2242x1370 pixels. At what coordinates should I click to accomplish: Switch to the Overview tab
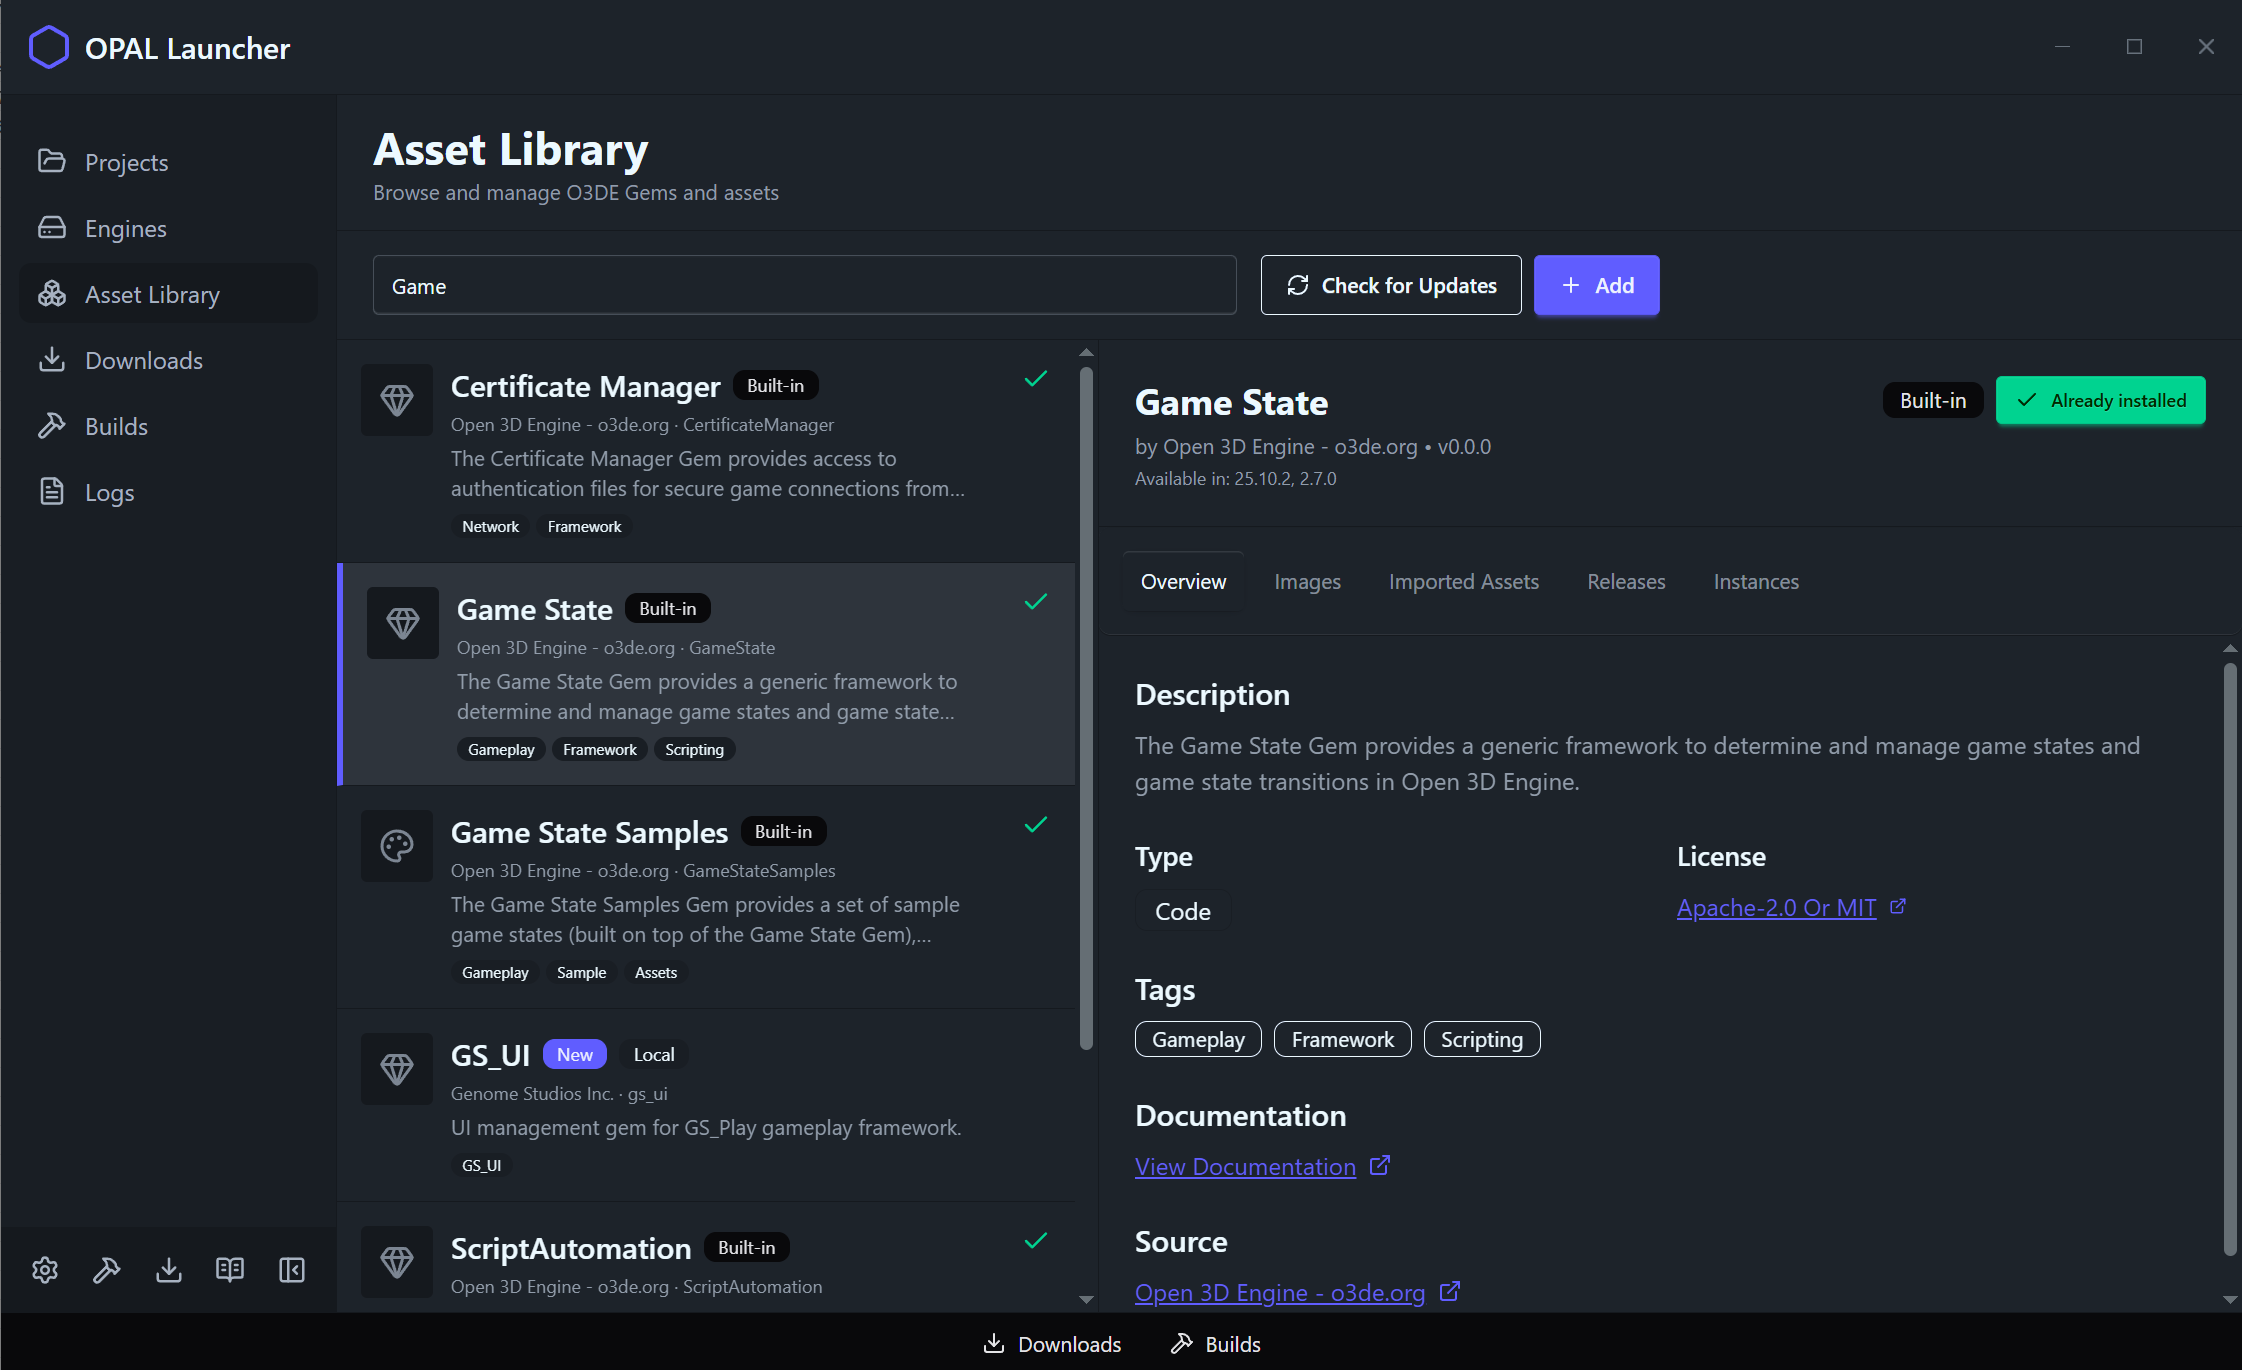click(x=1183, y=582)
